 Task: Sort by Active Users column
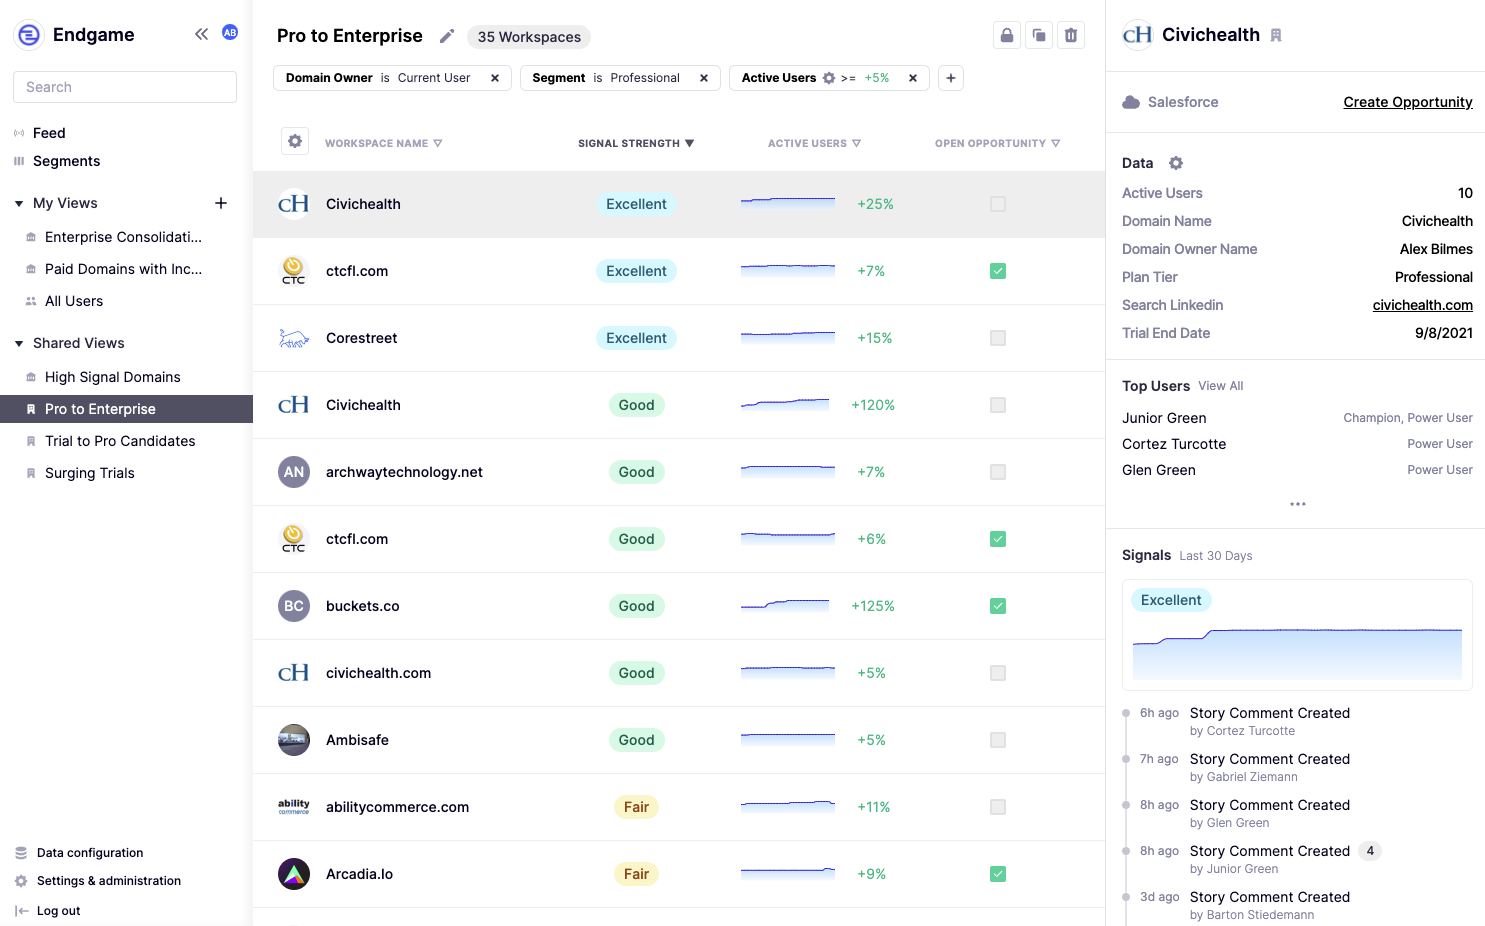(814, 143)
